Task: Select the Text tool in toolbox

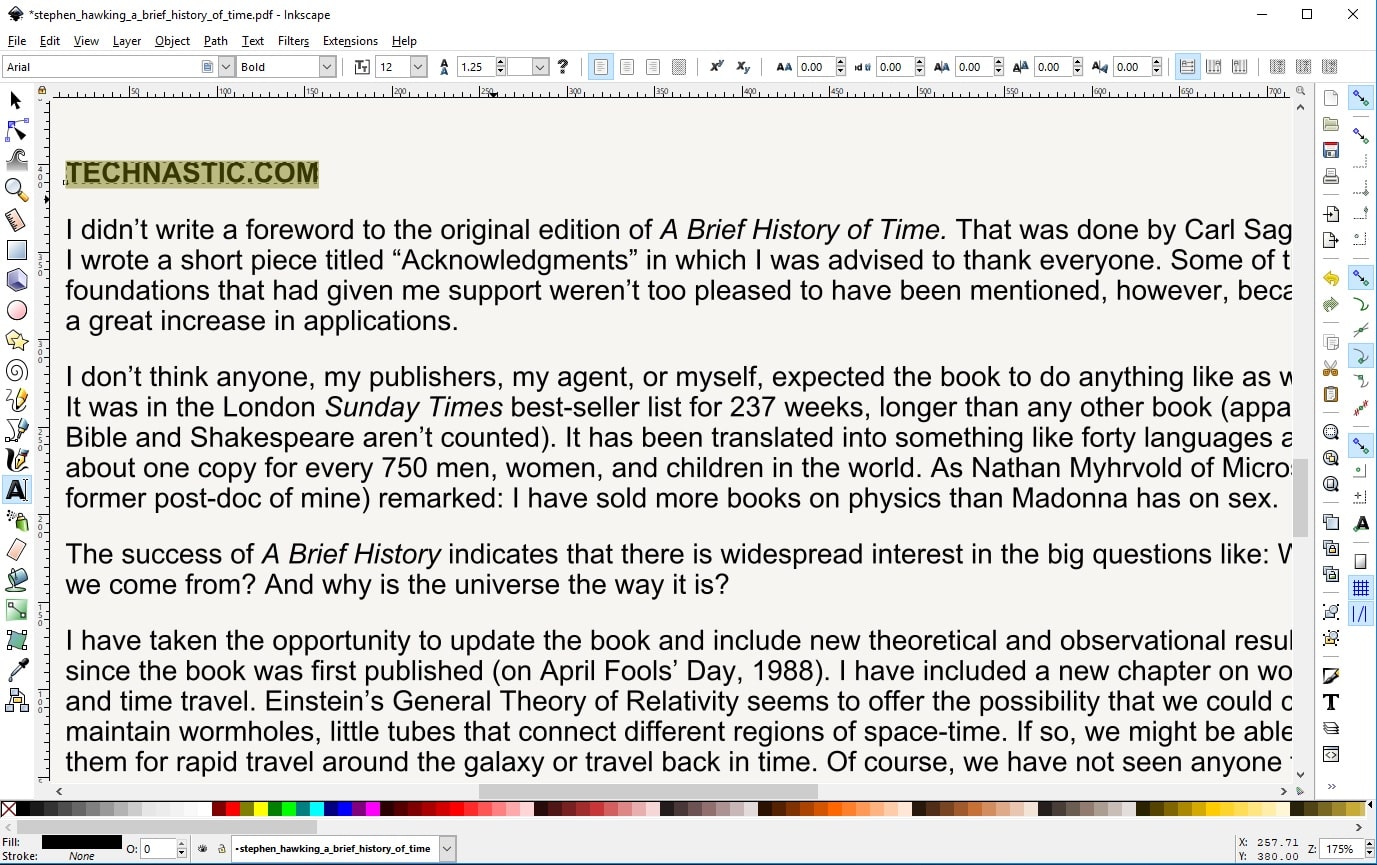Action: click(16, 490)
